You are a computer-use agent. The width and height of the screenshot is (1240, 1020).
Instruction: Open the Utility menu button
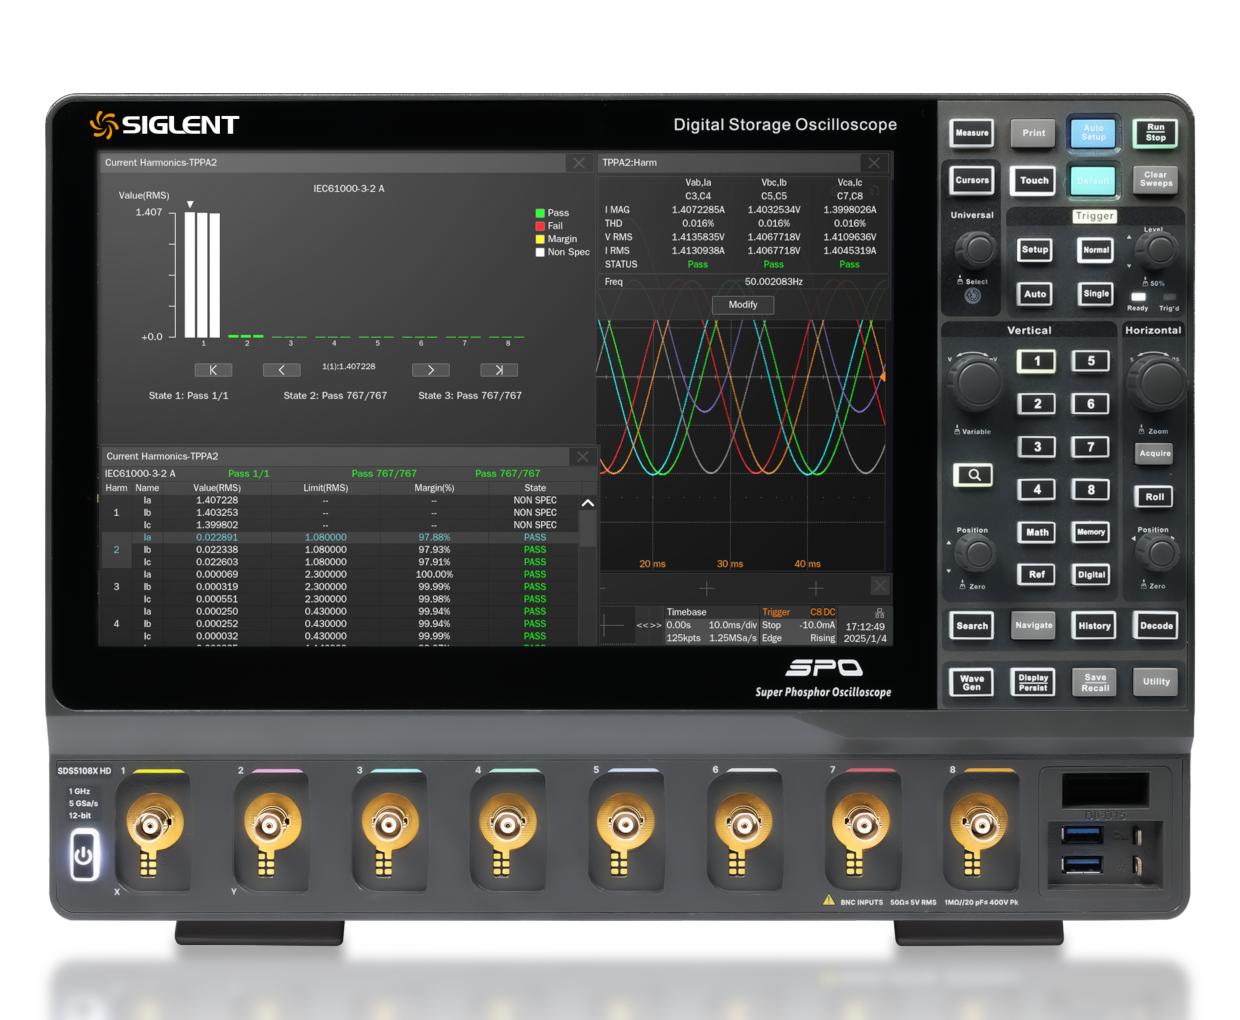coord(1156,682)
